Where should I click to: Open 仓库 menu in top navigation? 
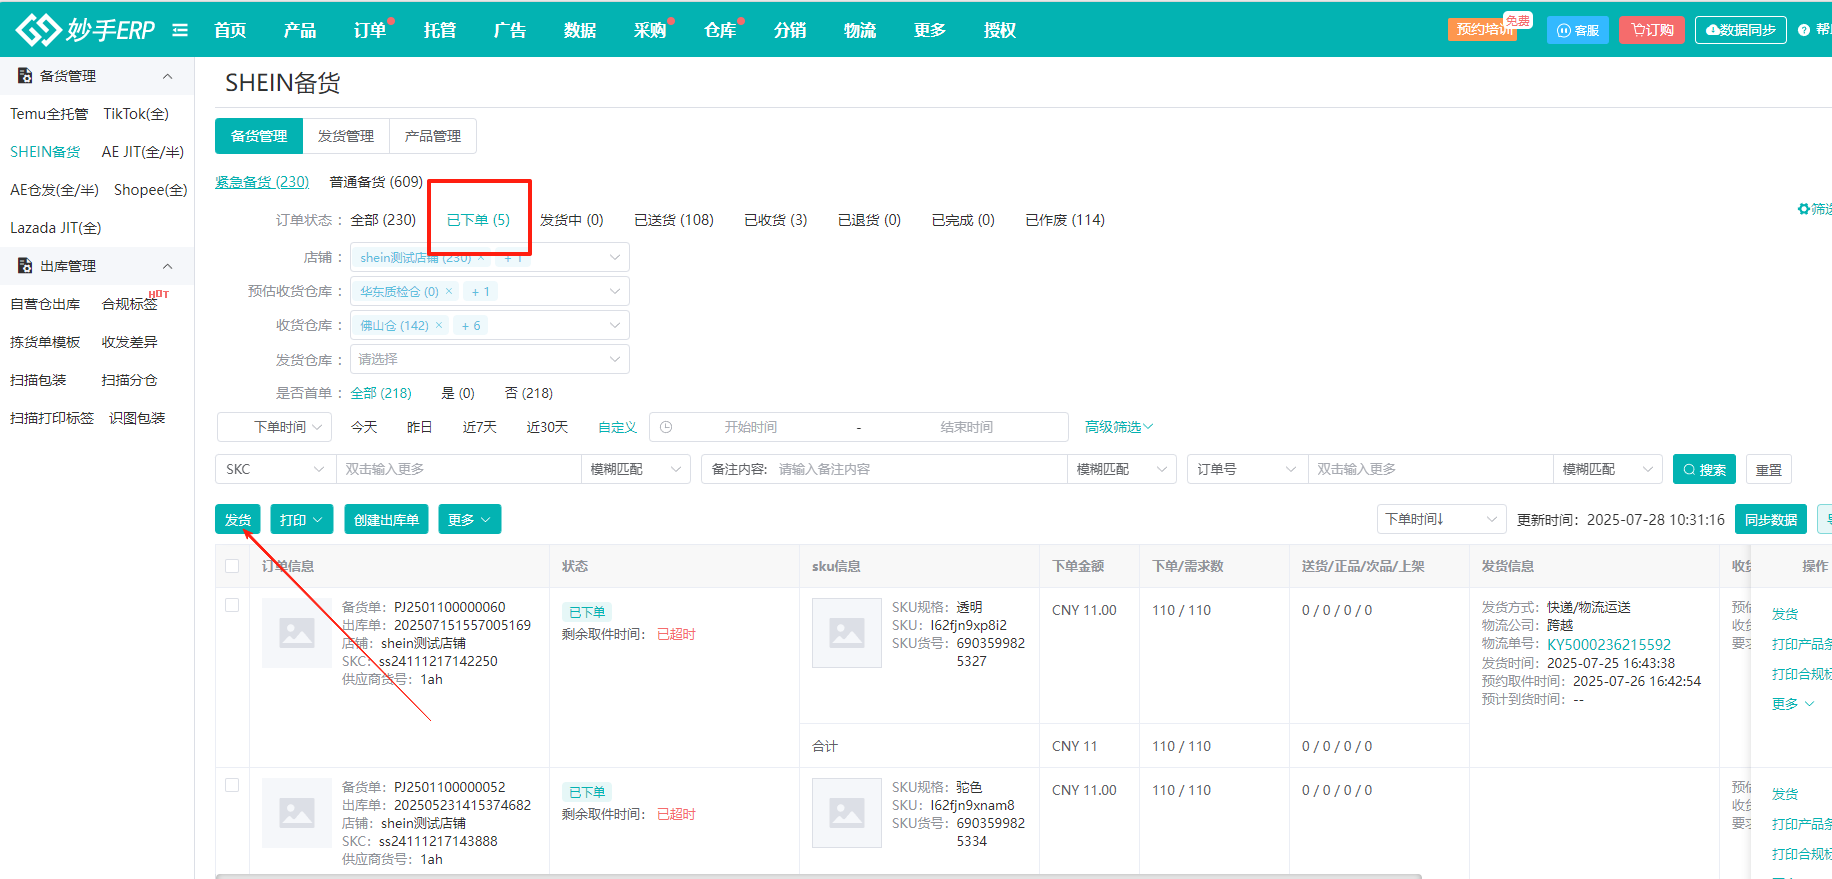(x=720, y=30)
